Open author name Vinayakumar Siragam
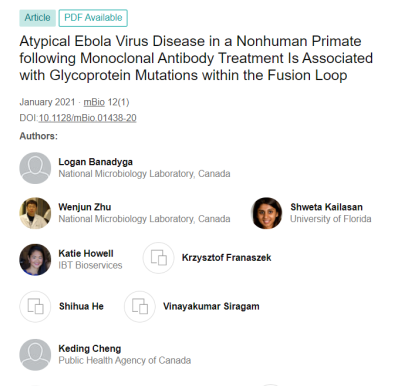The height and width of the screenshot is (386, 411). click(211, 306)
